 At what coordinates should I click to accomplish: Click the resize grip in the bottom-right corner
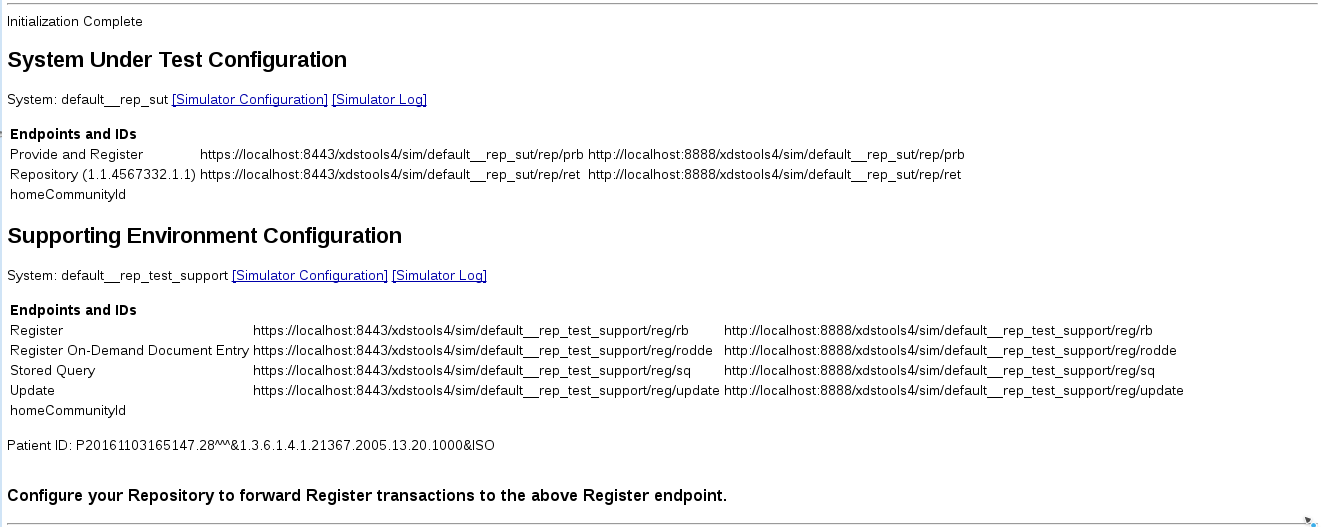pyautogui.click(x=1311, y=521)
